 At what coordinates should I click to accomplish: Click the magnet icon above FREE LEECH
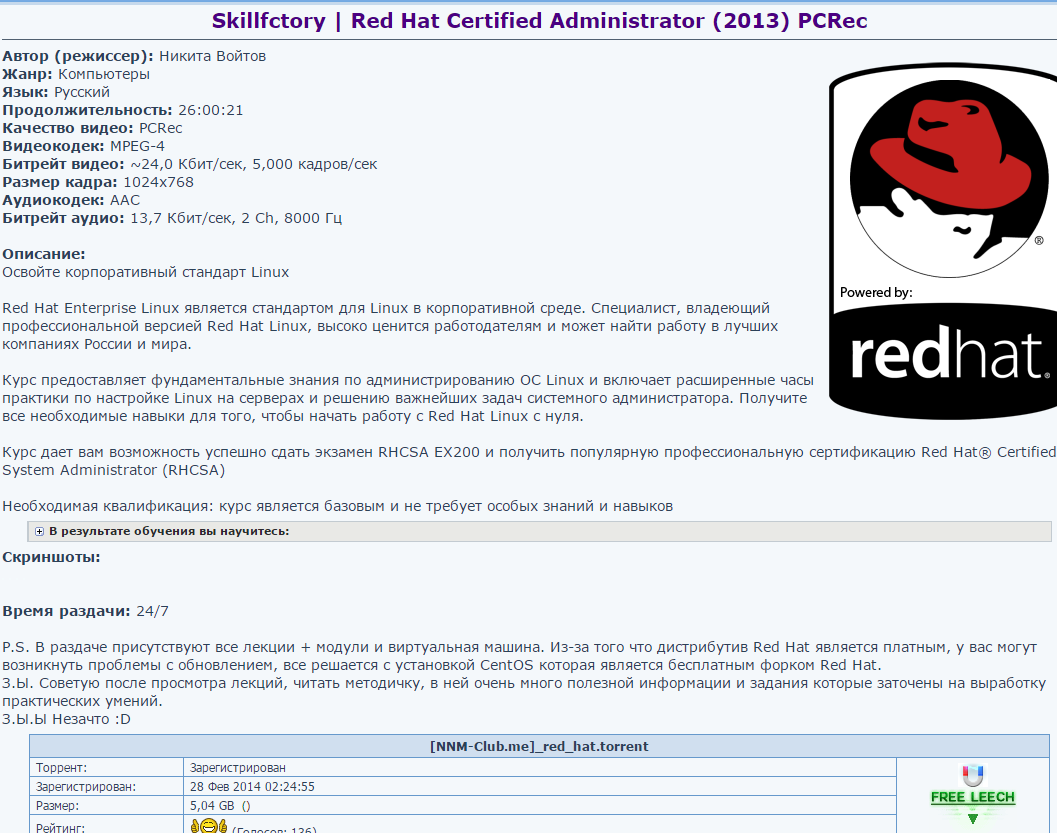click(x=972, y=776)
